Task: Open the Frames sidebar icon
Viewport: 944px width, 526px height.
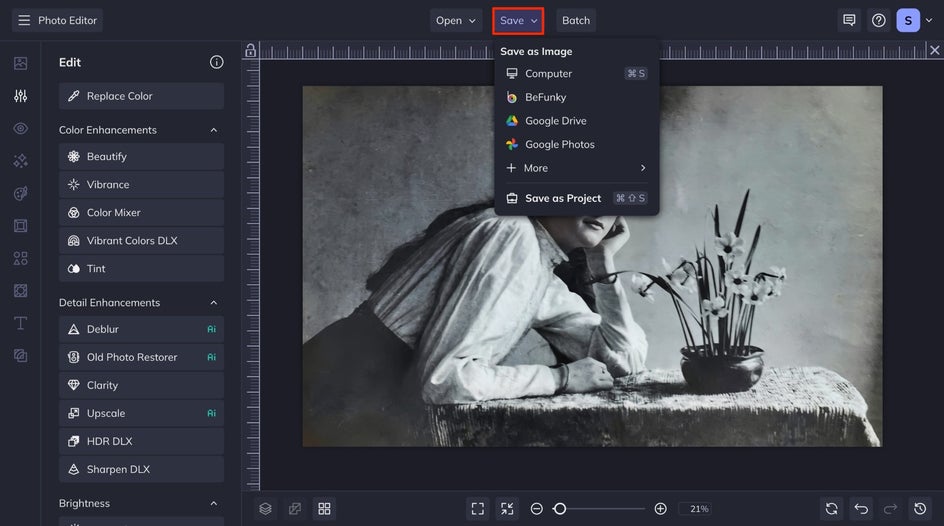Action: (x=20, y=226)
